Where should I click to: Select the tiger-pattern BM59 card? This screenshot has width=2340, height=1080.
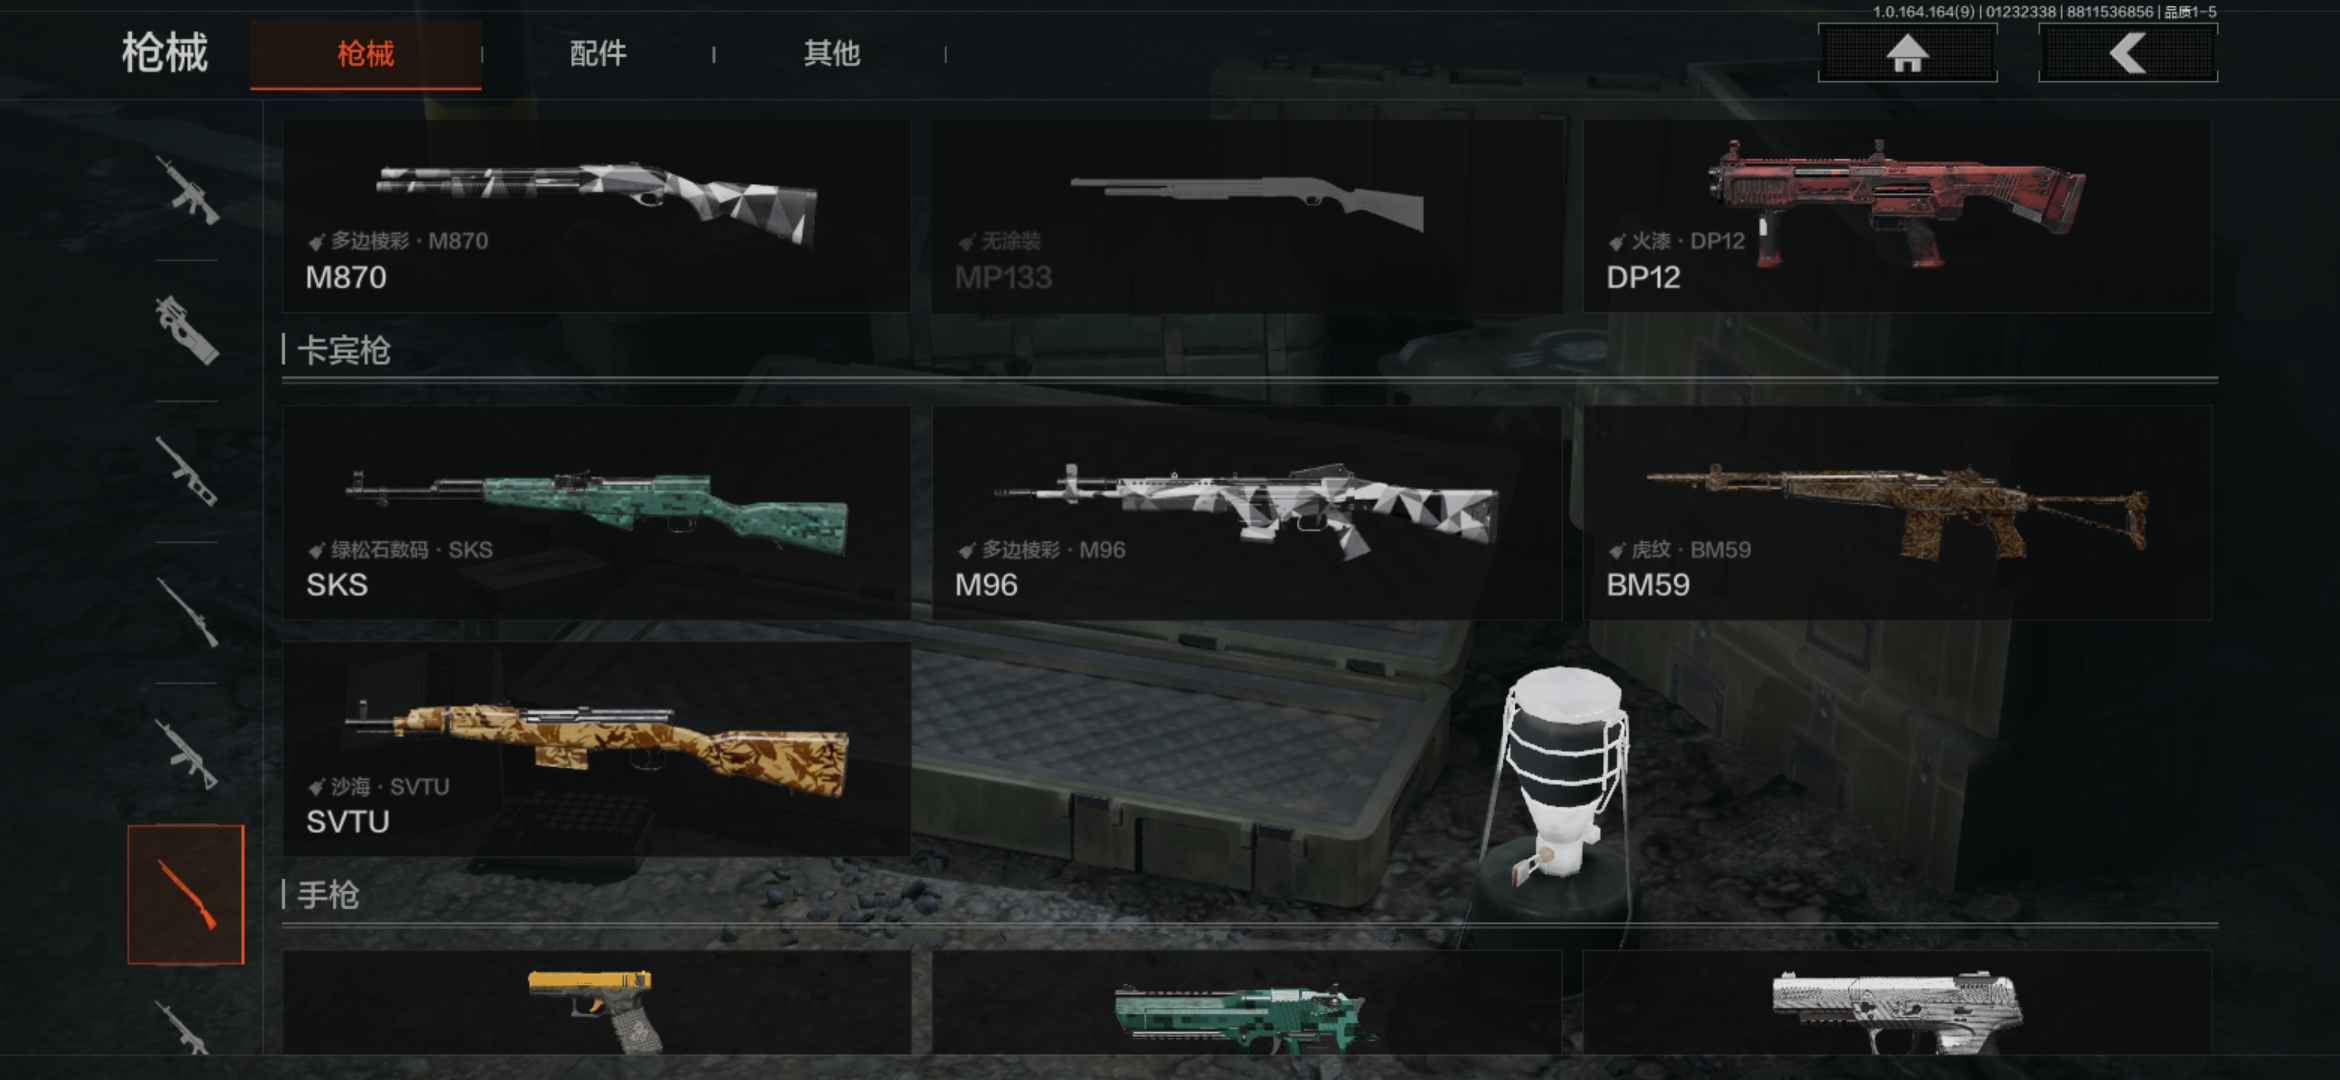[x=1898, y=512]
